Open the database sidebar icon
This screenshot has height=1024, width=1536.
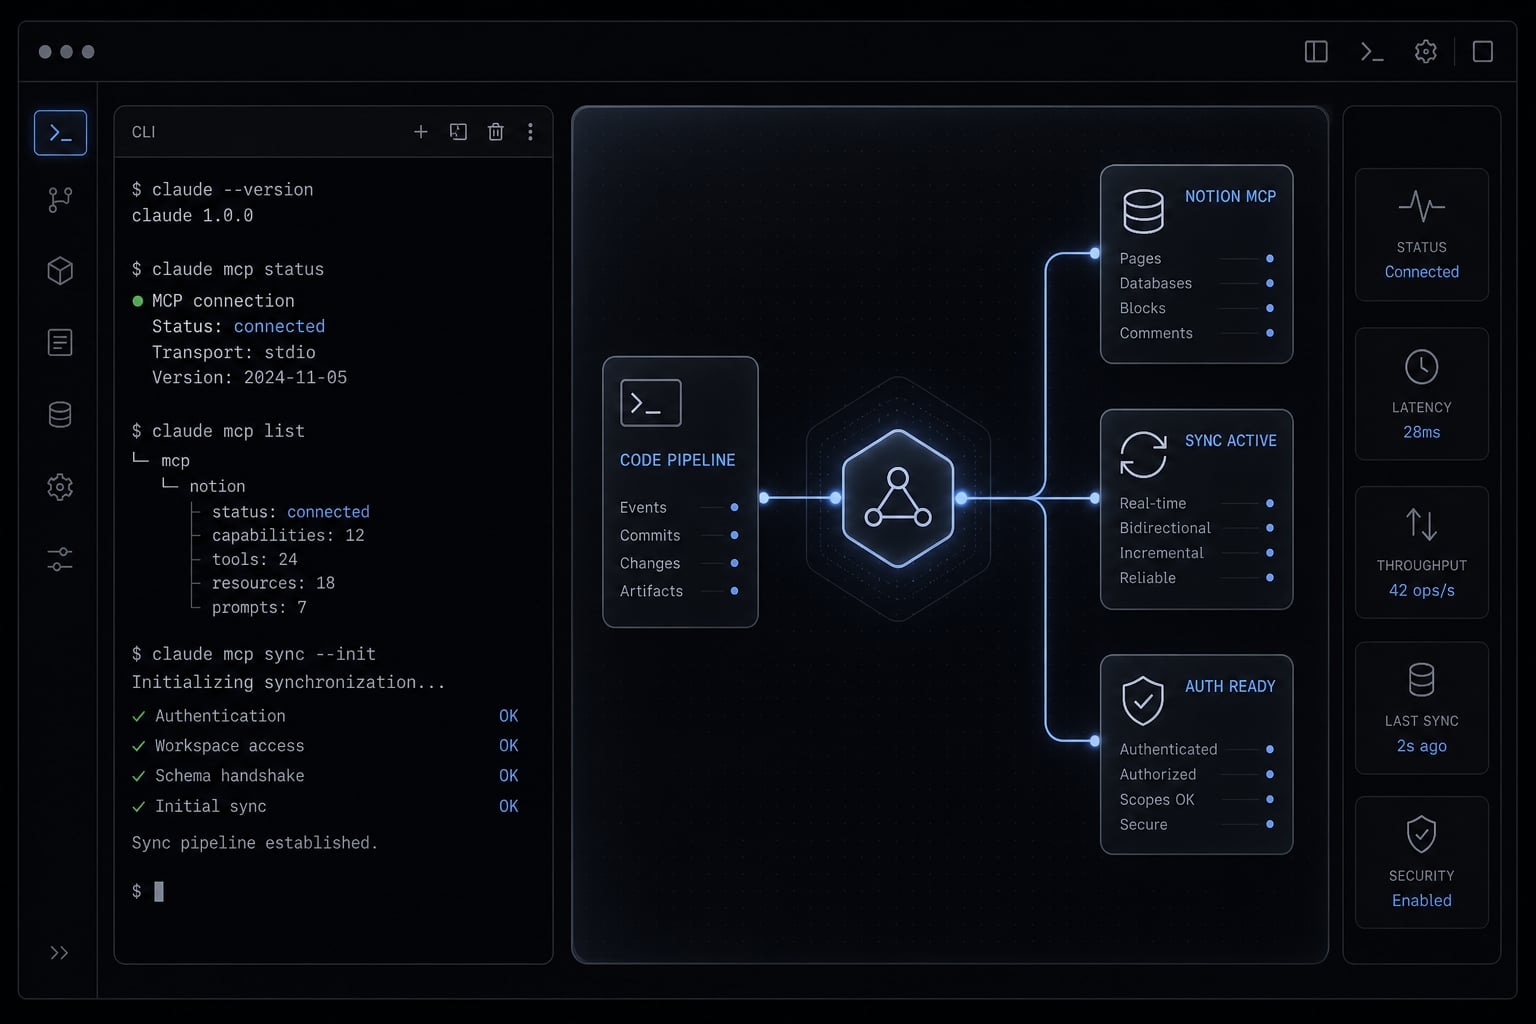pos(60,415)
